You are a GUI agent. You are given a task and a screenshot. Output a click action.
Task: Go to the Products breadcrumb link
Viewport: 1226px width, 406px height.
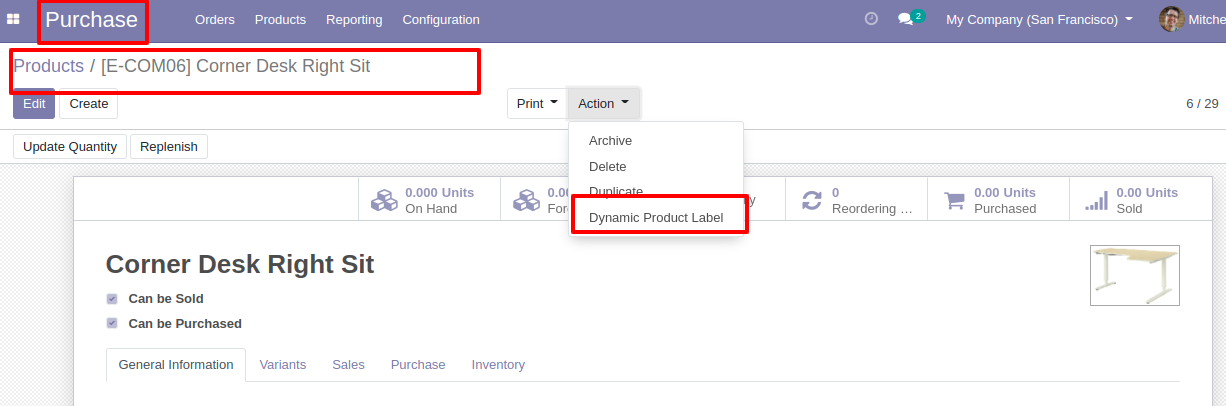click(x=48, y=66)
